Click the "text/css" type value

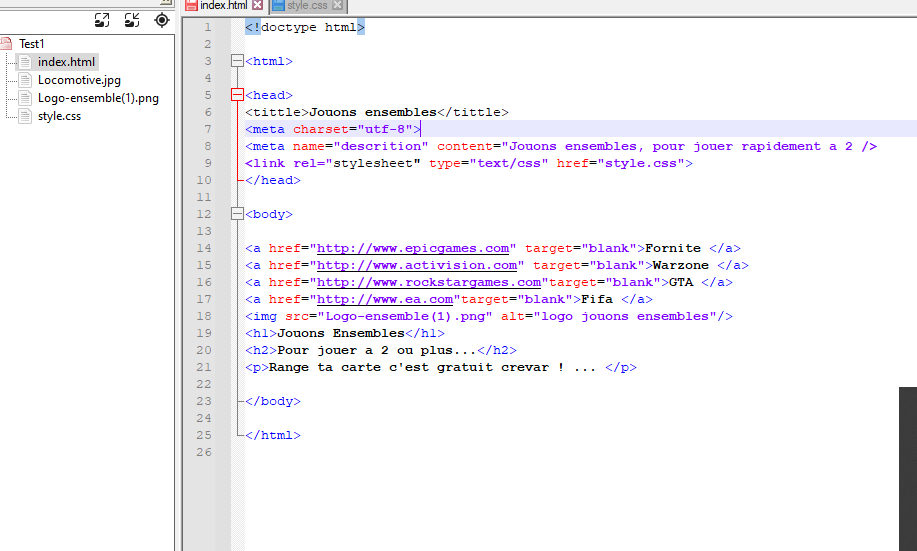tap(509, 163)
